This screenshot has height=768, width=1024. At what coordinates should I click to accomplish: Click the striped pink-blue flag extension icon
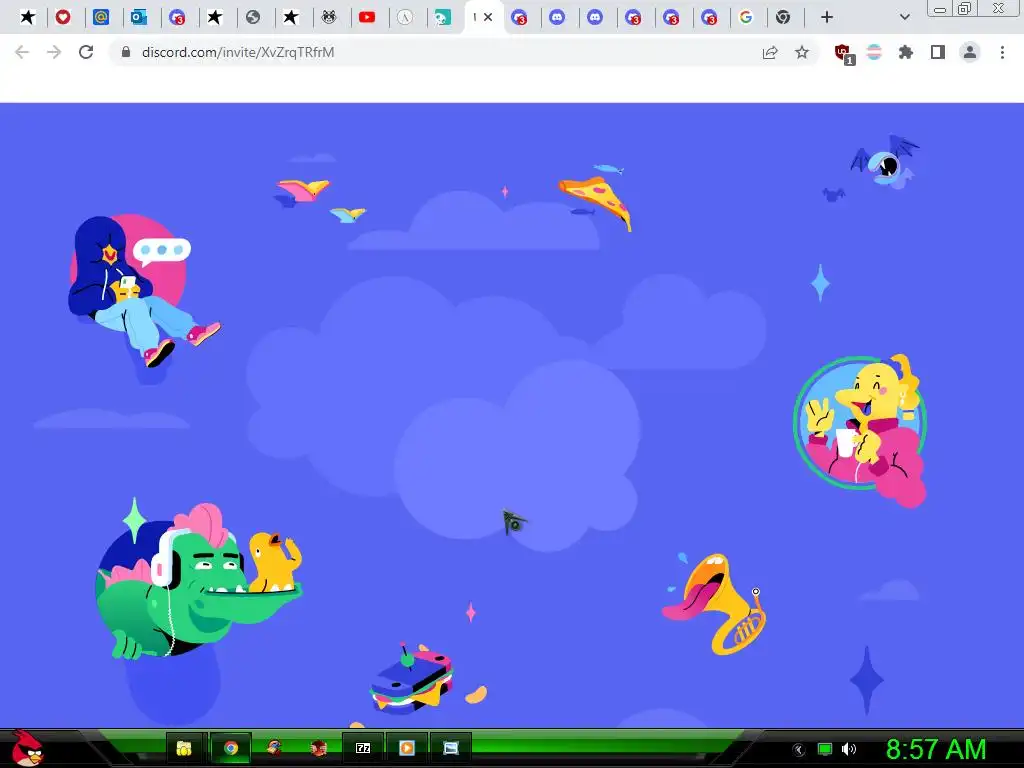click(874, 52)
